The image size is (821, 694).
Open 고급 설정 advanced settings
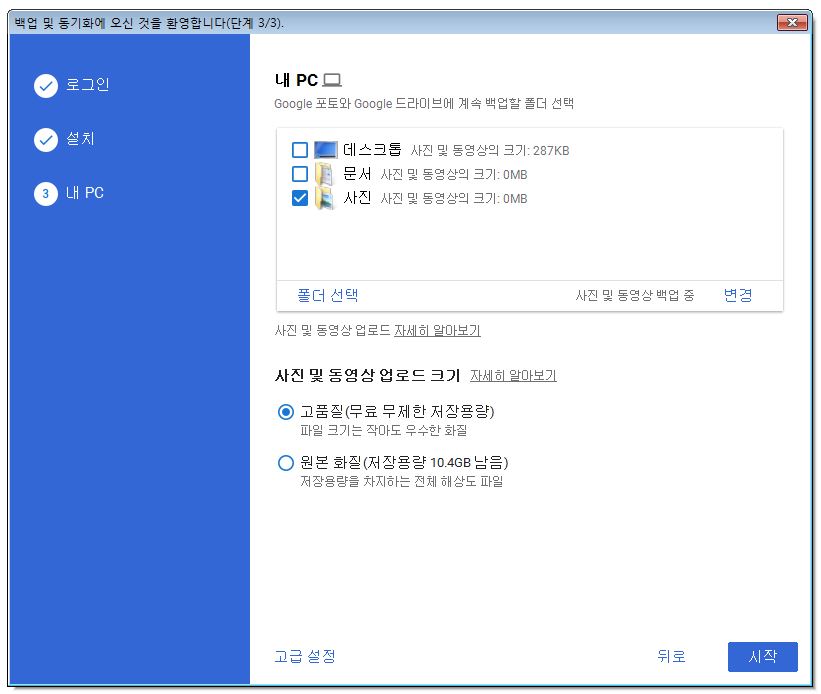[x=305, y=656]
